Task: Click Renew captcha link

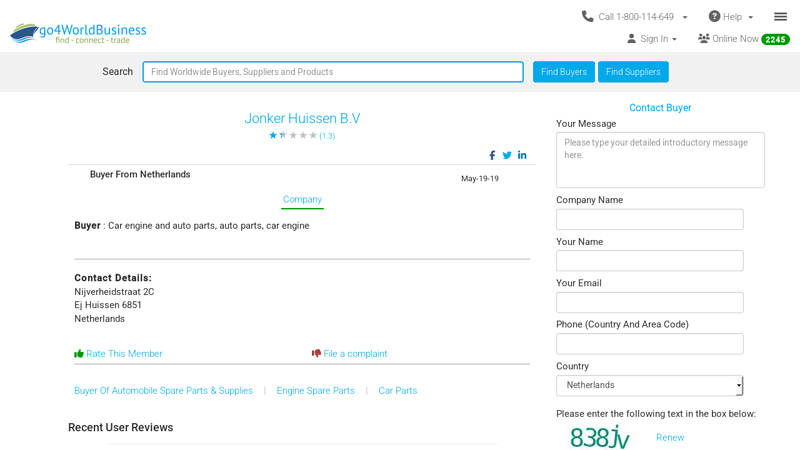Action: coord(670,437)
